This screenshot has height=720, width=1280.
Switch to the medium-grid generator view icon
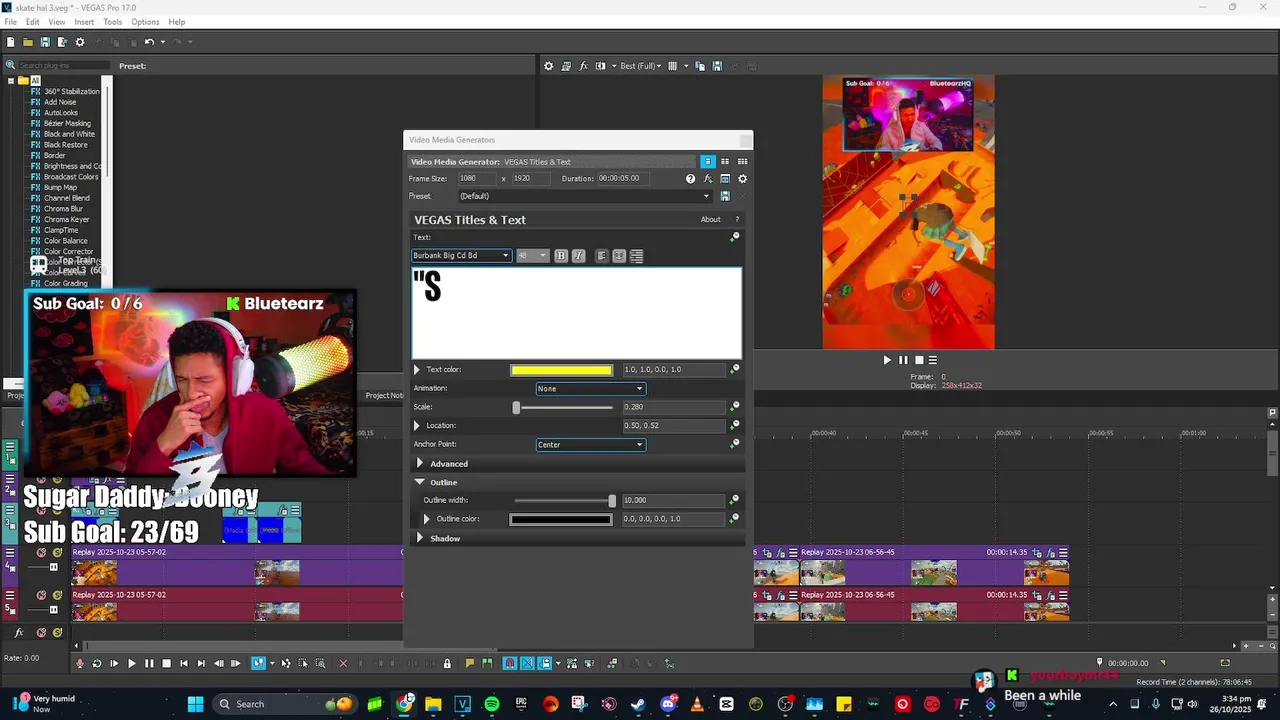click(x=725, y=161)
